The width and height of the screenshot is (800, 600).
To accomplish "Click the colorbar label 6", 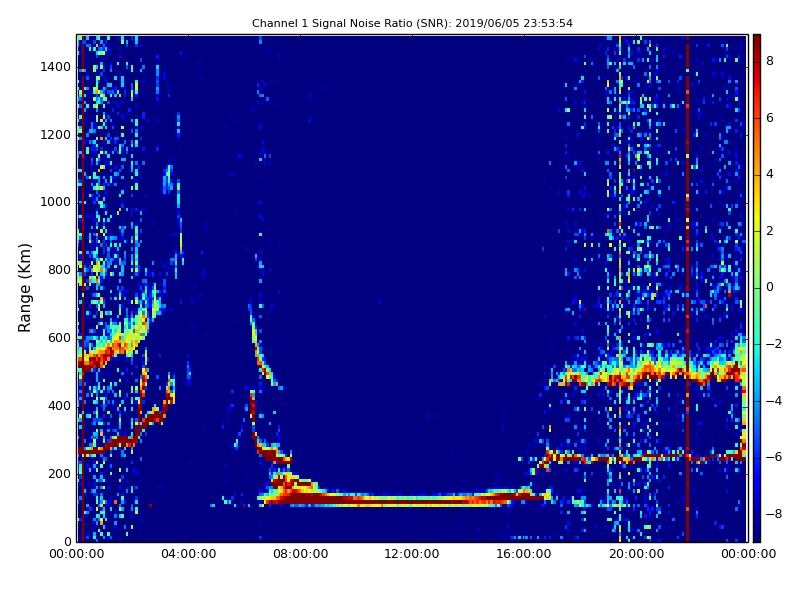I will tap(770, 118).
